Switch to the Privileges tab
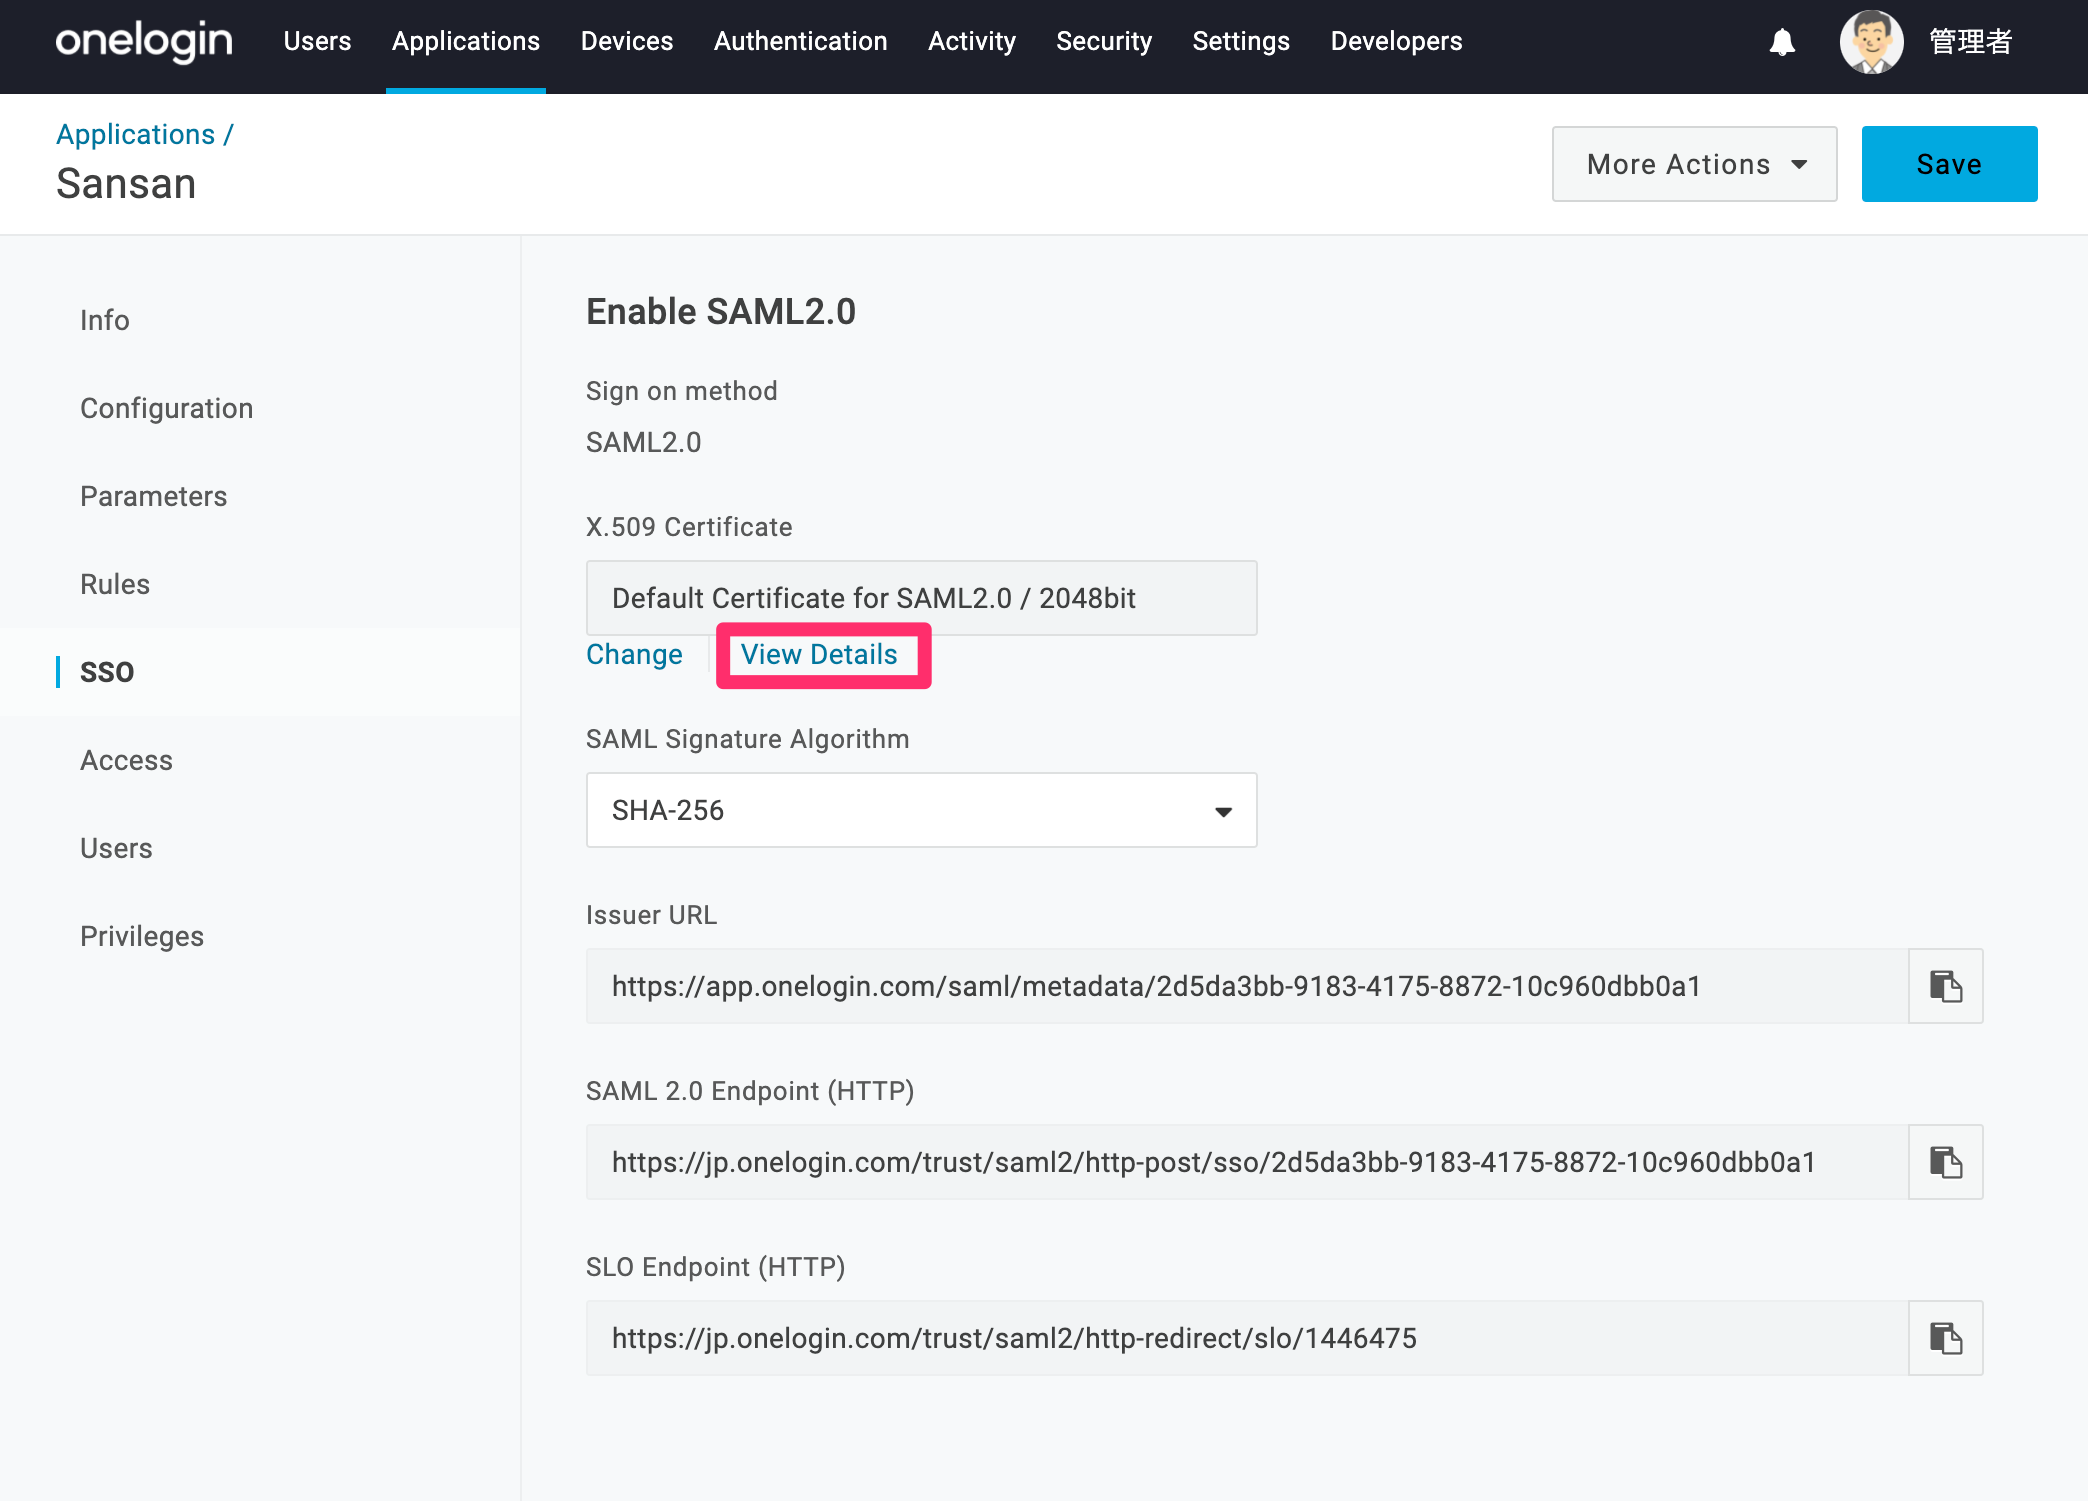Screen dimensions: 2088x1501 point(142,936)
